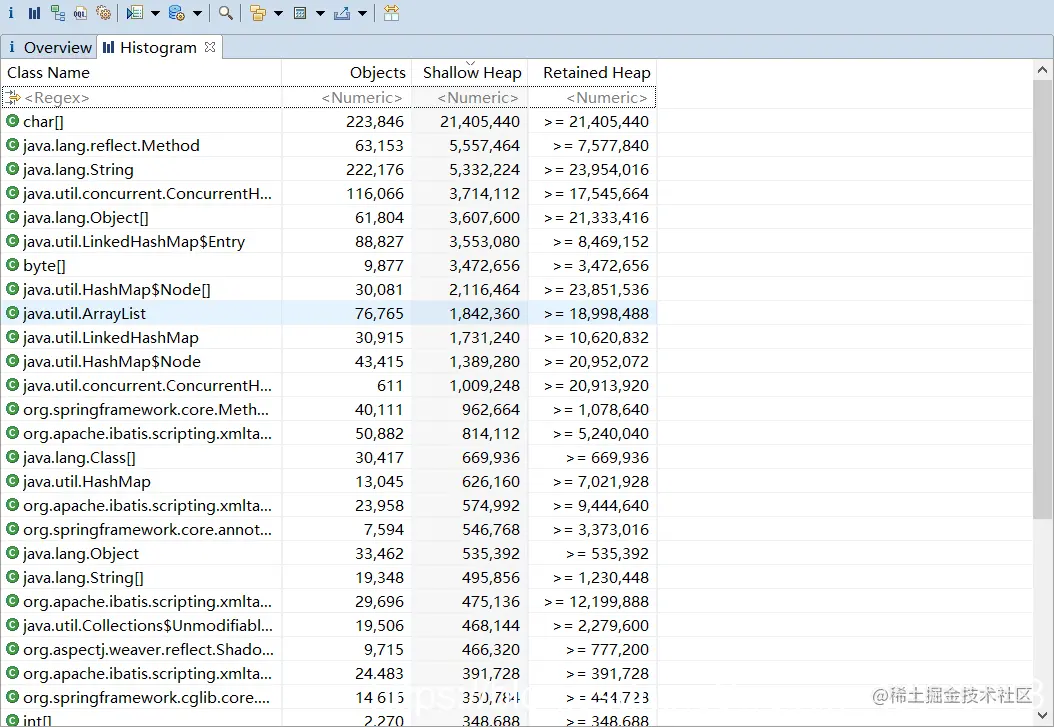Expand the Calculate retained size dropdown arrow
The image size is (1054, 727).
pyautogui.click(x=320, y=13)
